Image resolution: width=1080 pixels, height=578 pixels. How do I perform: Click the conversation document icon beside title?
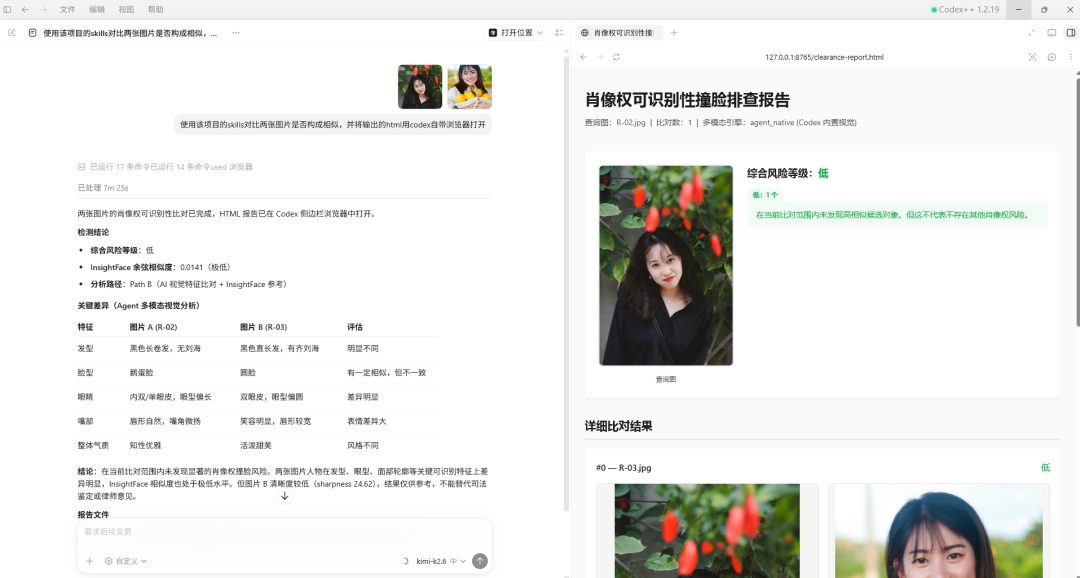coord(32,32)
